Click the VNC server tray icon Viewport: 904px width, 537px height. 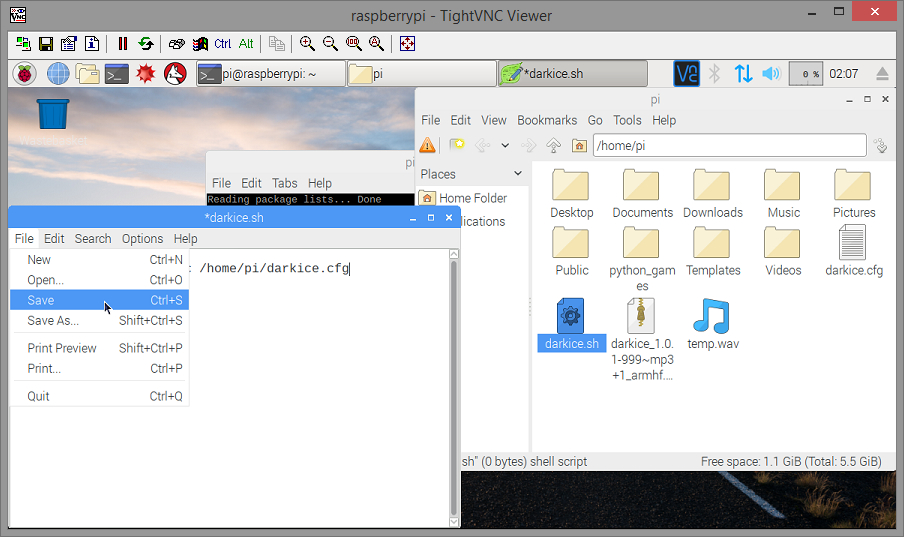tap(687, 74)
